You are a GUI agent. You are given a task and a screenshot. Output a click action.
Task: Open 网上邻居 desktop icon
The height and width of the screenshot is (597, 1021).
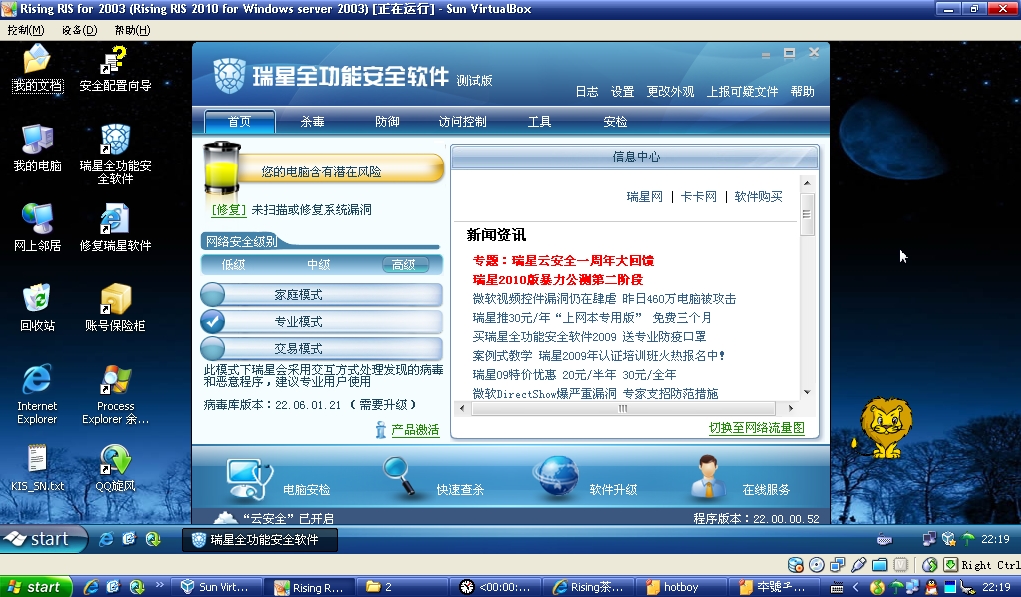tap(37, 228)
